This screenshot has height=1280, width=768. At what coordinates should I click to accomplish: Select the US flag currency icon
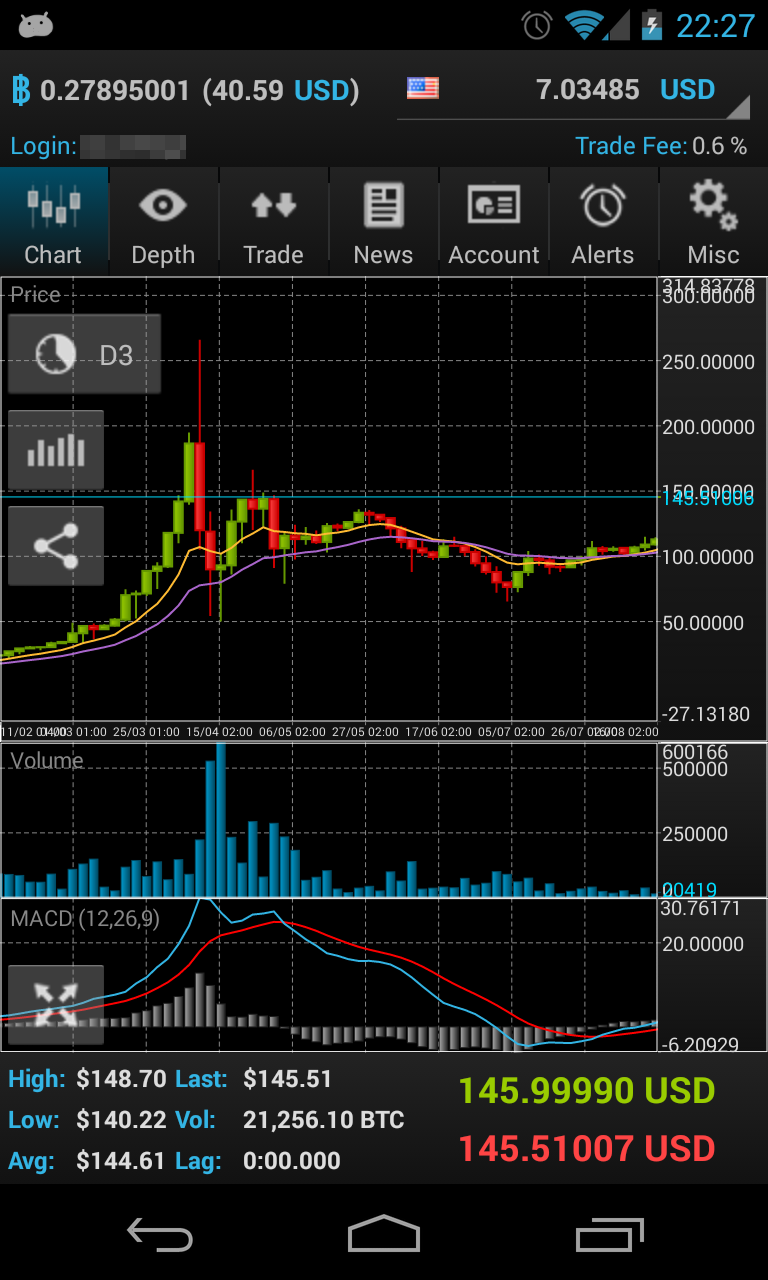pyautogui.click(x=422, y=89)
